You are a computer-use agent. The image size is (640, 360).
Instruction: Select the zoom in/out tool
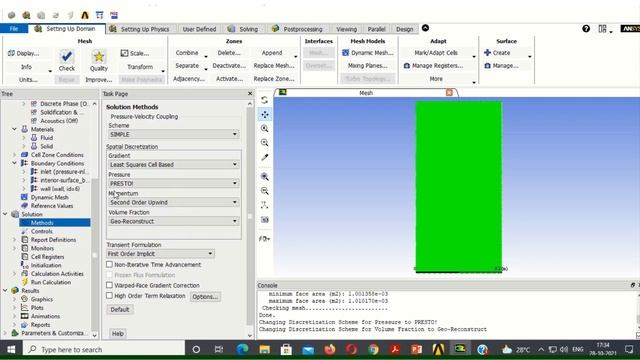pyautogui.click(x=264, y=129)
